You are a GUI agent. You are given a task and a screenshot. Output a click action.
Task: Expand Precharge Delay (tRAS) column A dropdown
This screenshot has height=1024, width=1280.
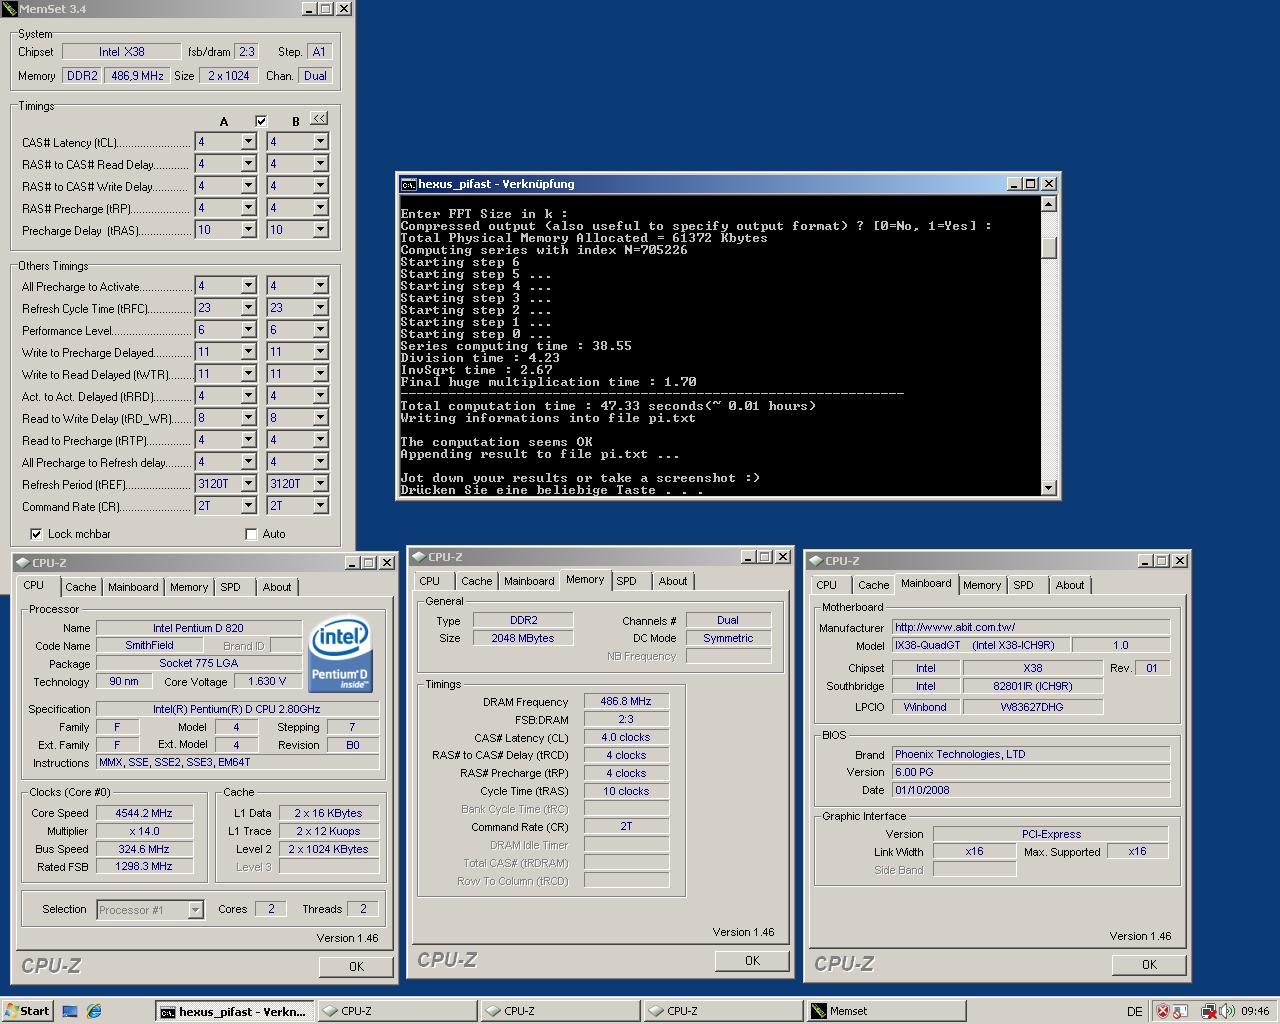[x=248, y=230]
